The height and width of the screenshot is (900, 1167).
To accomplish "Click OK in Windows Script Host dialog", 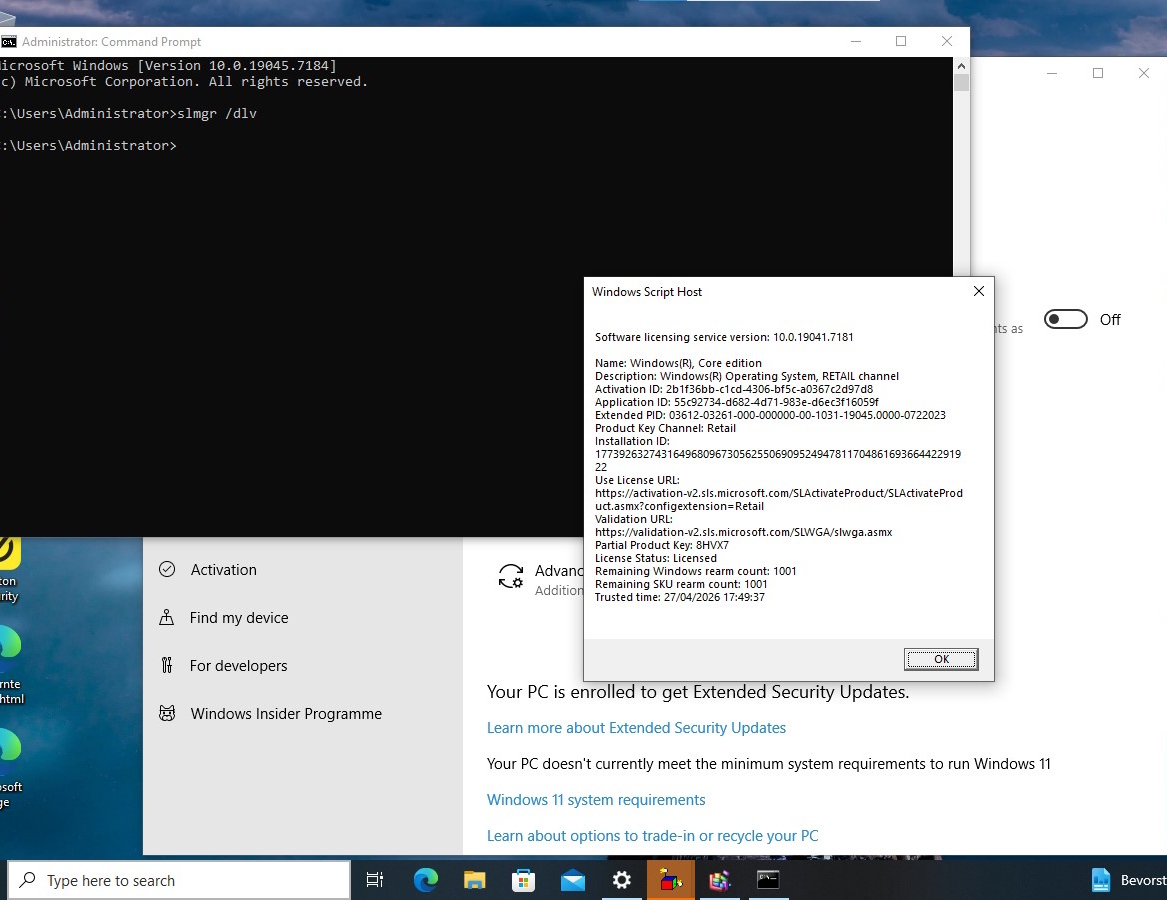I will point(941,659).
